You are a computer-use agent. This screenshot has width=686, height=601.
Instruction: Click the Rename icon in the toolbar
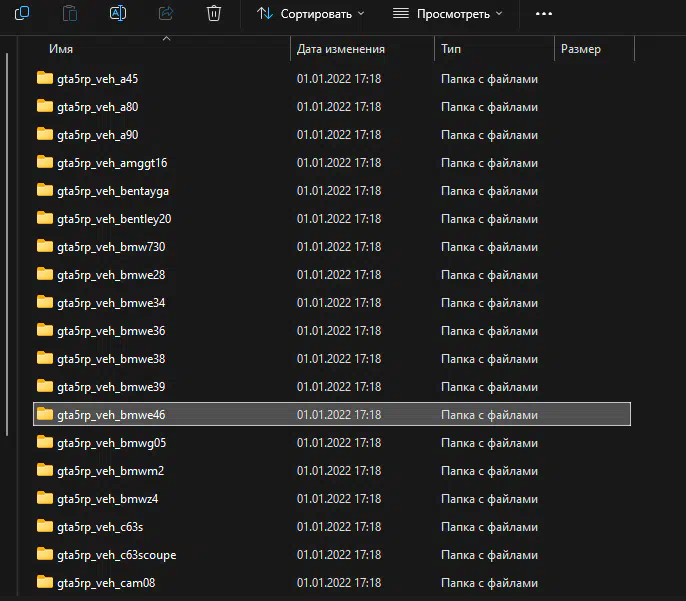(118, 13)
